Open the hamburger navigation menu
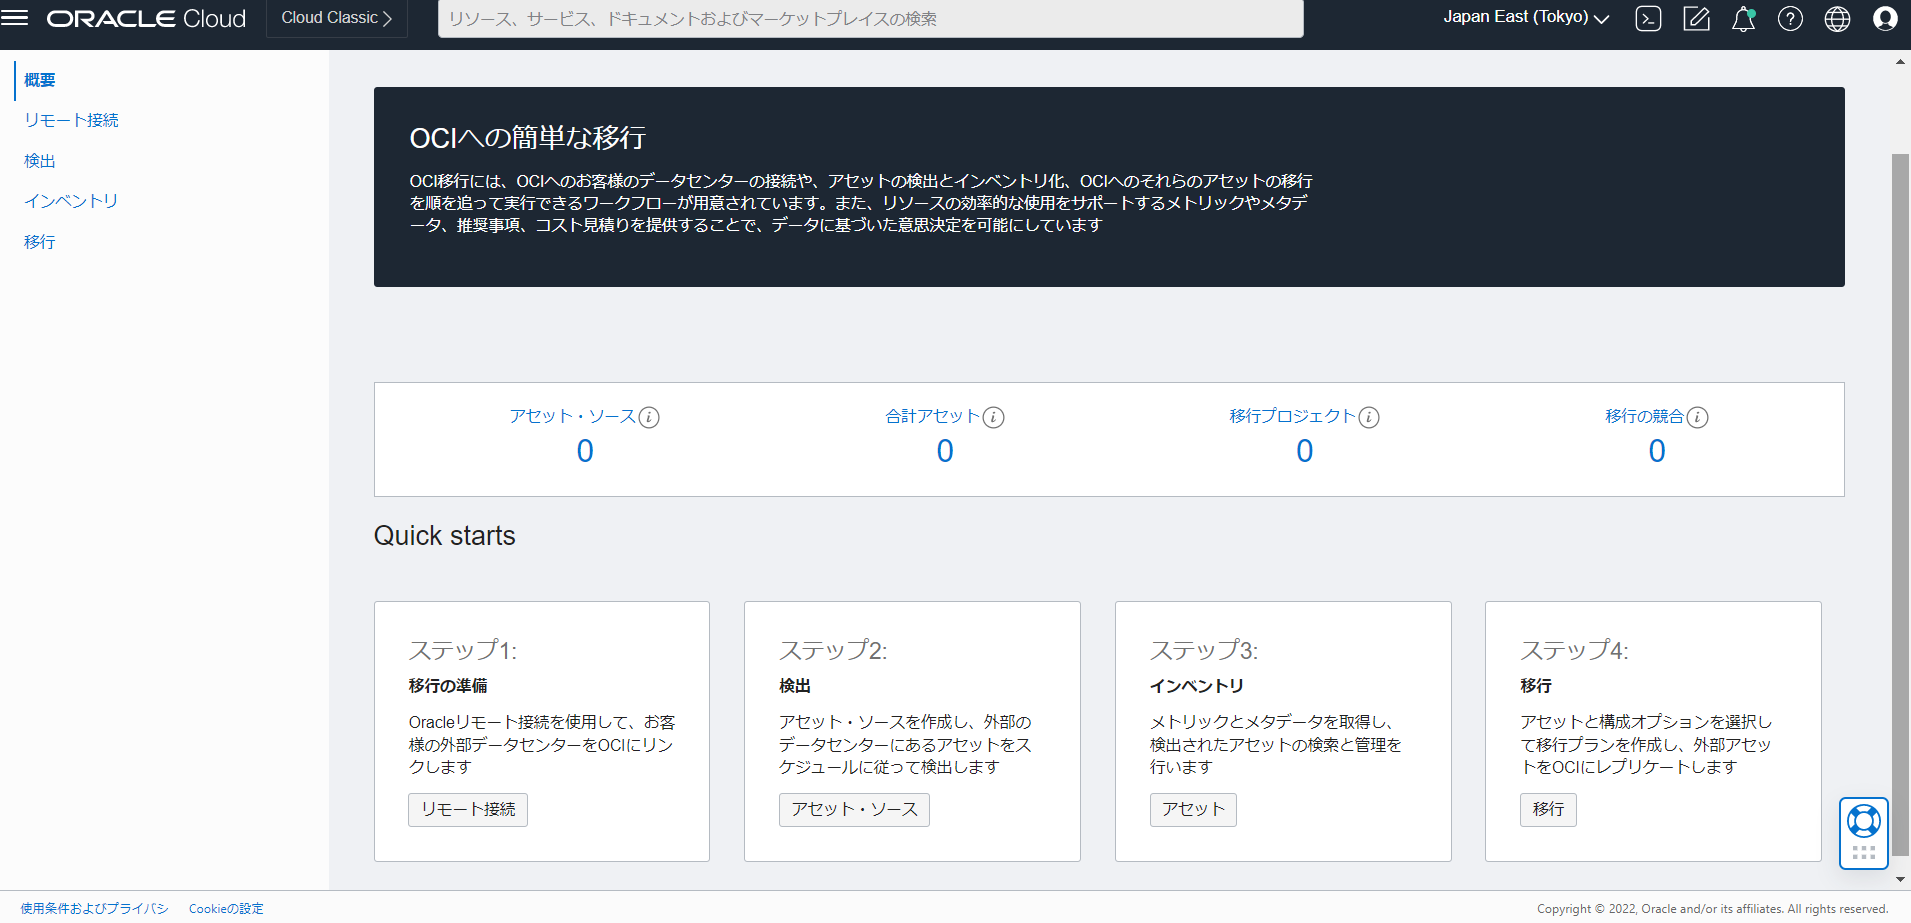This screenshot has width=1911, height=923. pyautogui.click(x=15, y=18)
